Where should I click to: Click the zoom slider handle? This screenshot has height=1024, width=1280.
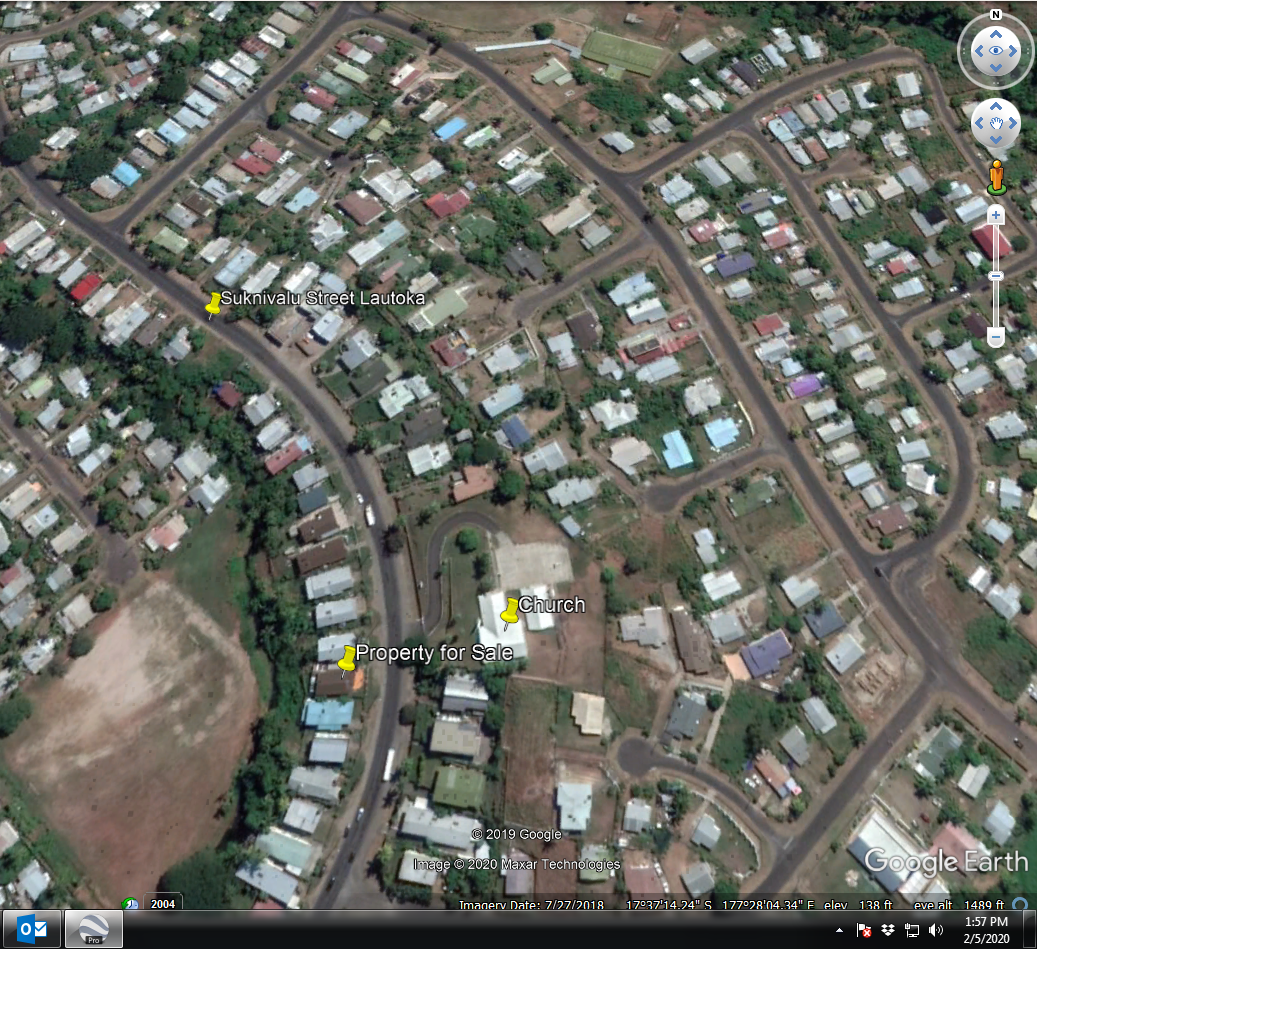996,276
